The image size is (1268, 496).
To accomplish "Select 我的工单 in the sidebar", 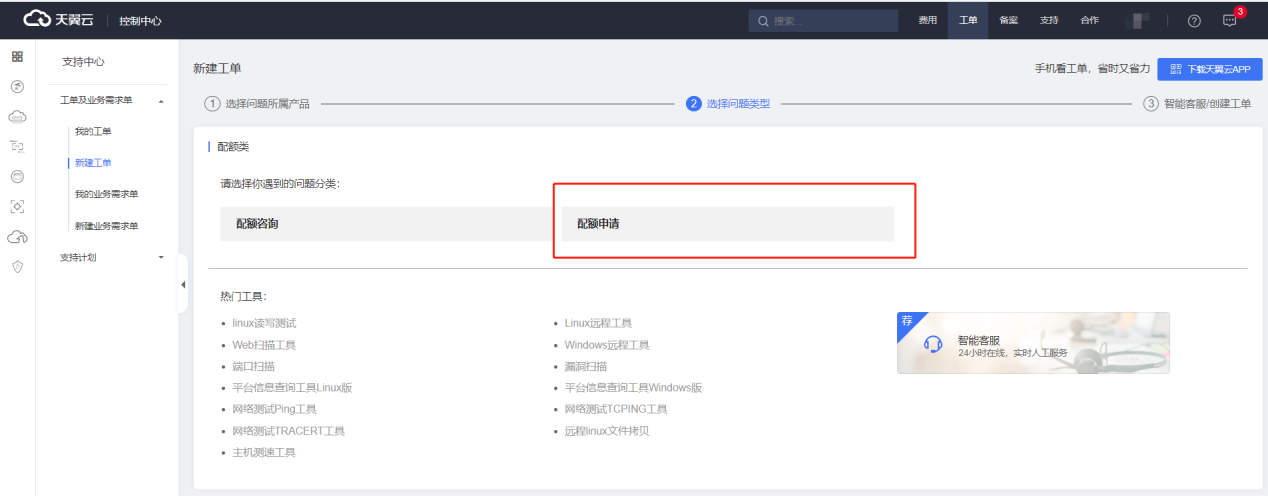I will [x=93, y=131].
